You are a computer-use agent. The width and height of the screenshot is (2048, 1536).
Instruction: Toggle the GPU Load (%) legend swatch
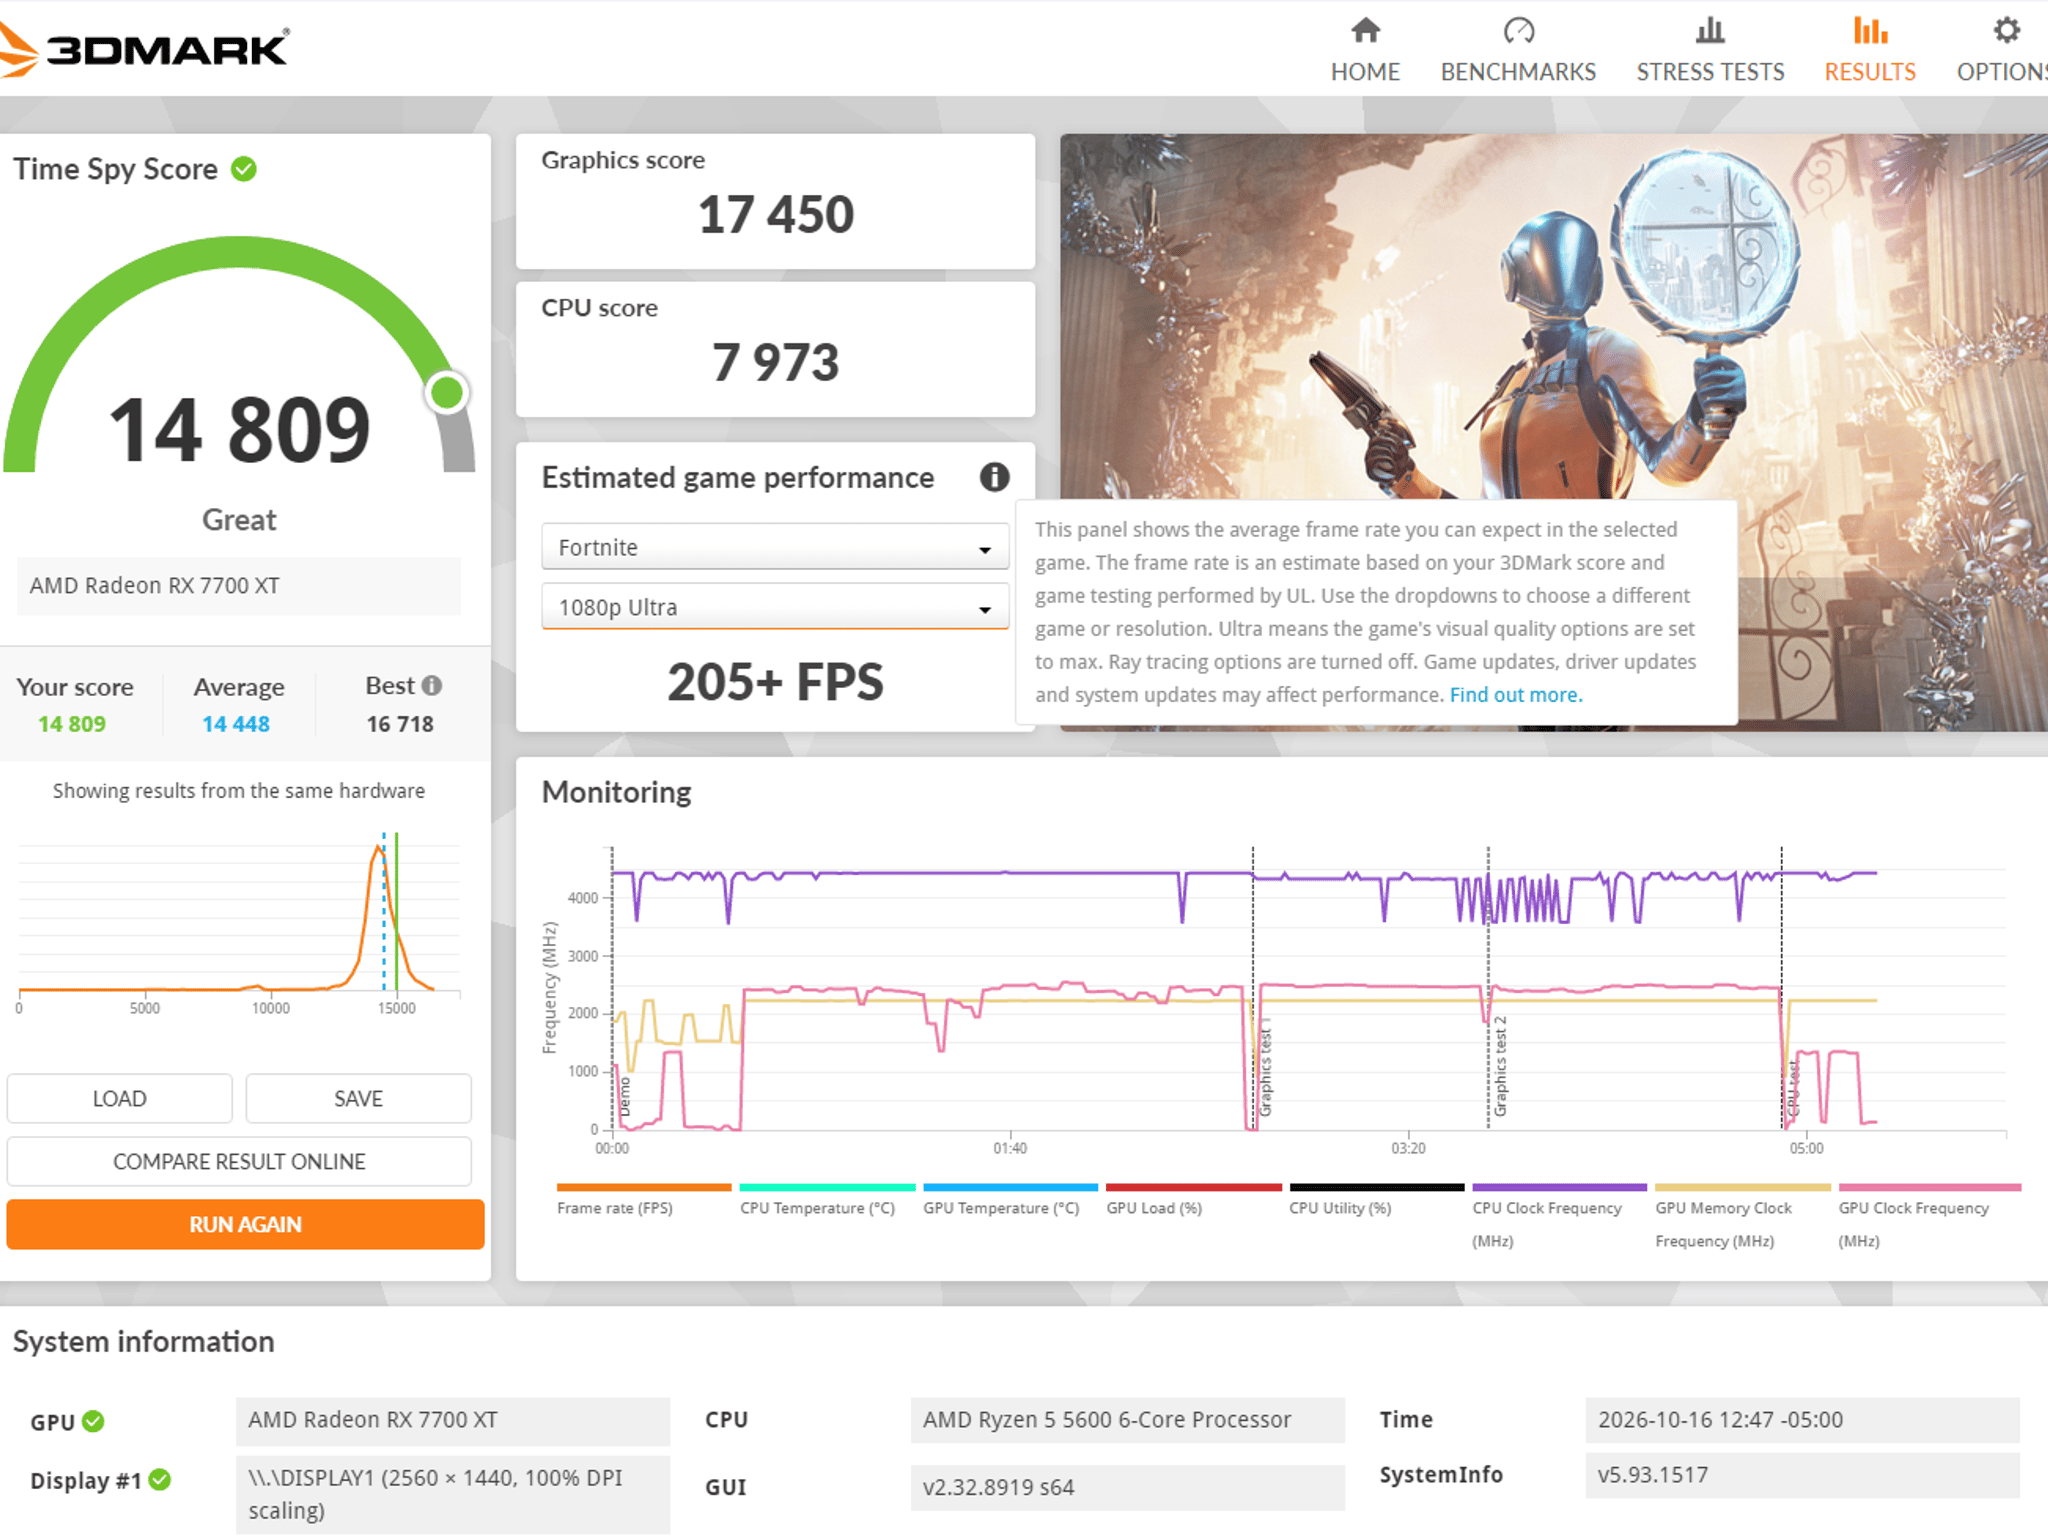[x=1193, y=1187]
